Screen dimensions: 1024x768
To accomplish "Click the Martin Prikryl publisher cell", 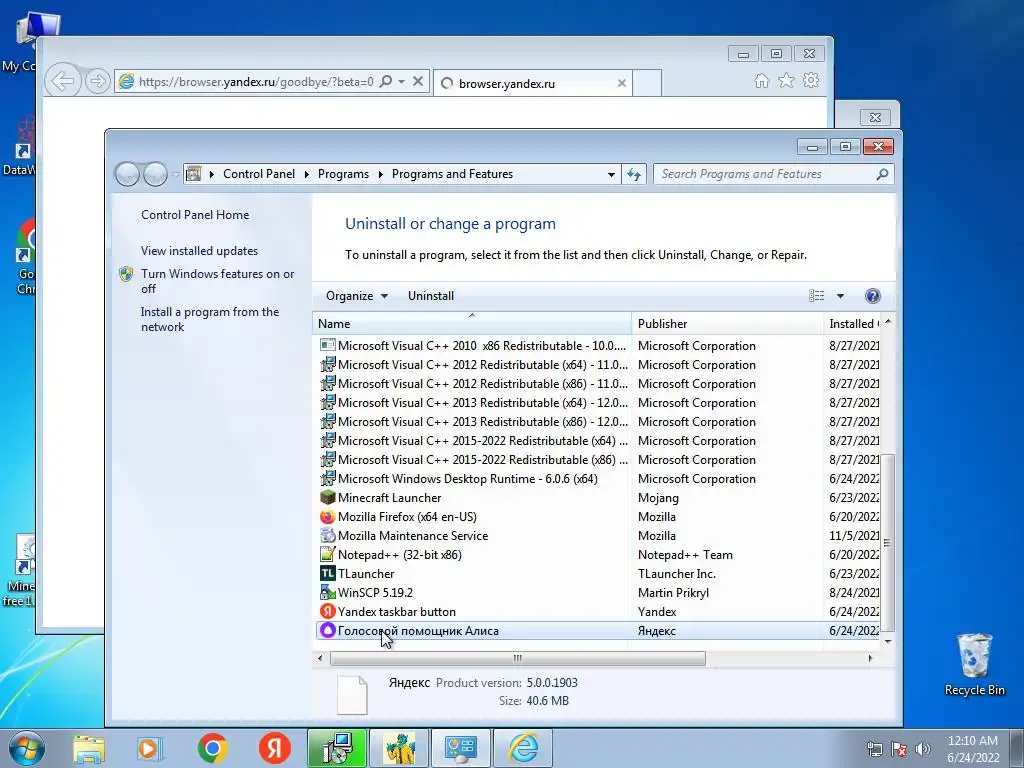I will 673,592.
